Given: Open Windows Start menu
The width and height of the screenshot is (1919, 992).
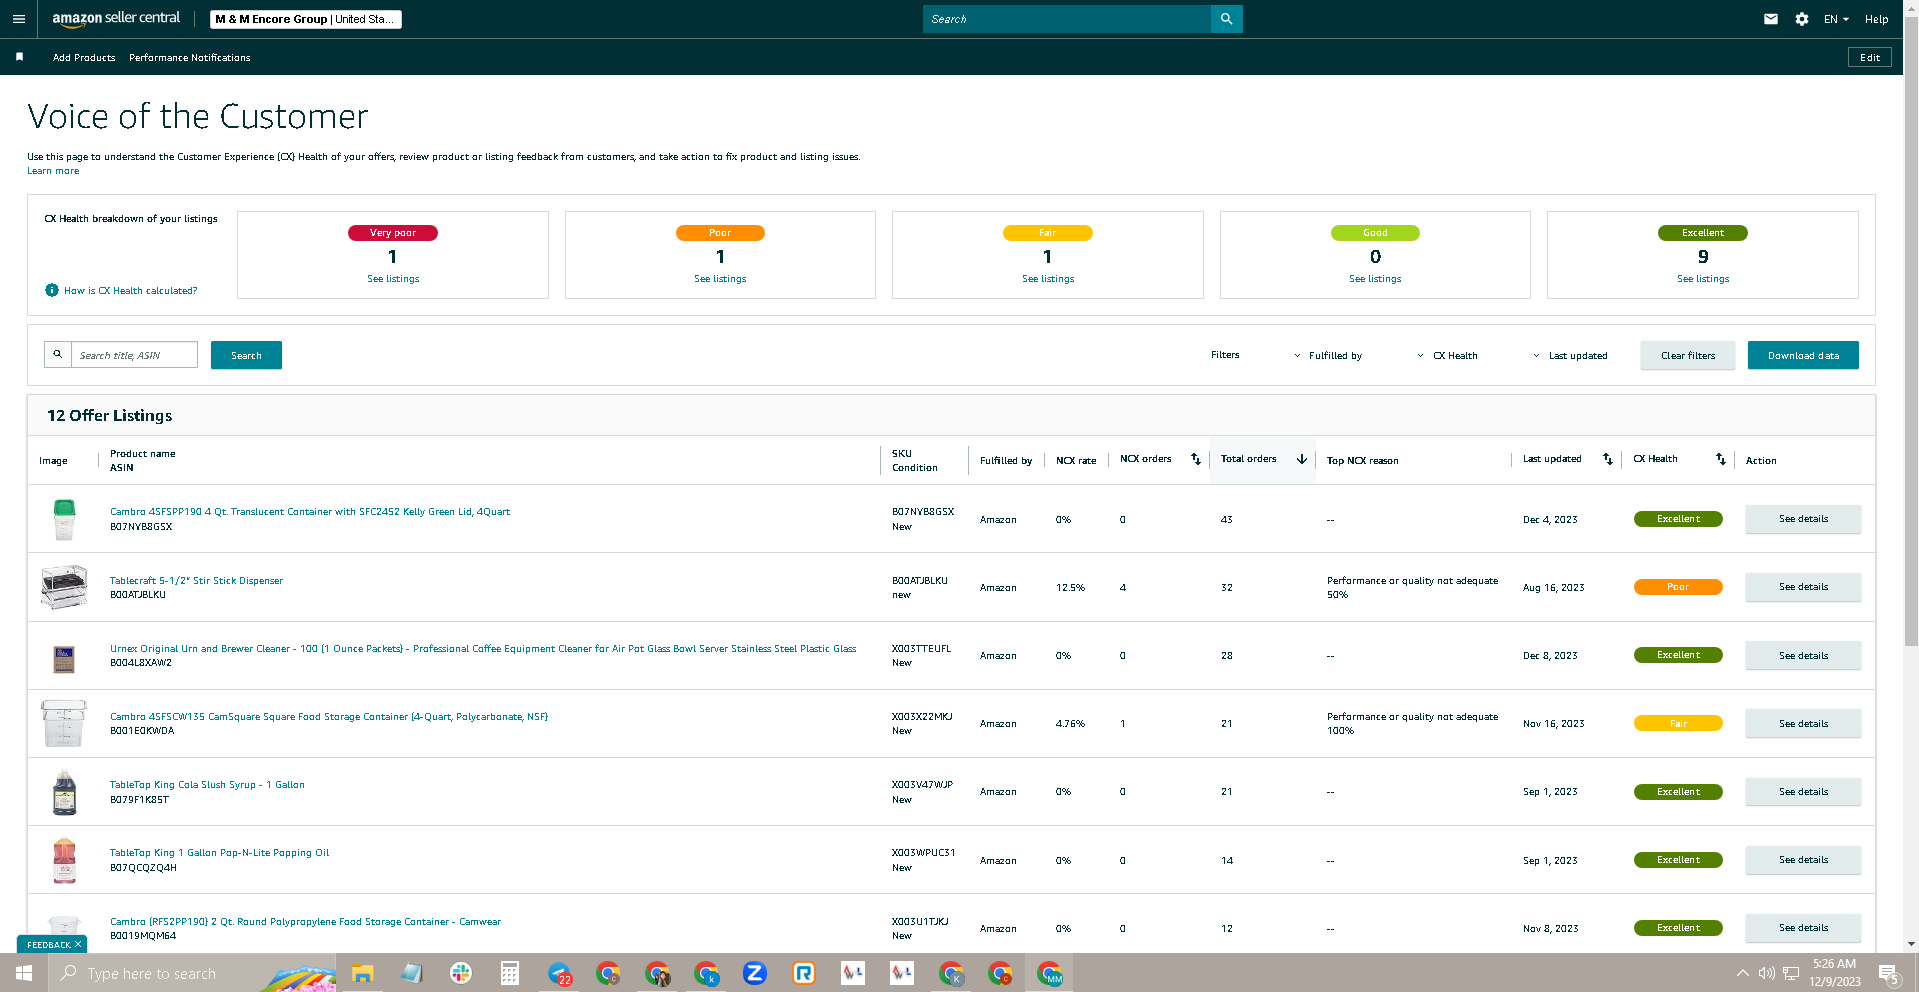Looking at the screenshot, I should tap(24, 973).
